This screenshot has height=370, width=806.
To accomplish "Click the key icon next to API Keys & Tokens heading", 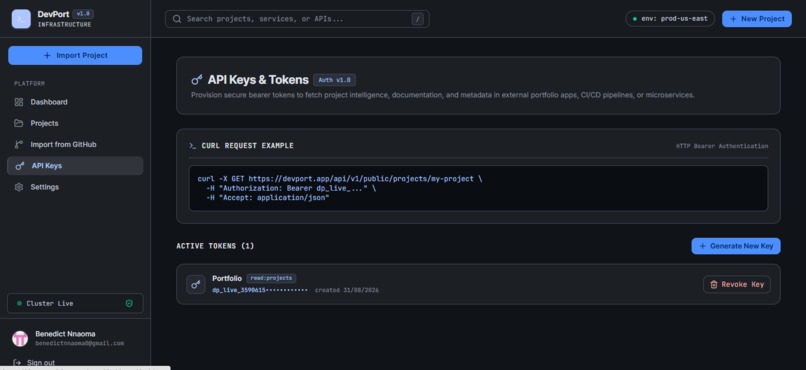I will click(x=196, y=80).
